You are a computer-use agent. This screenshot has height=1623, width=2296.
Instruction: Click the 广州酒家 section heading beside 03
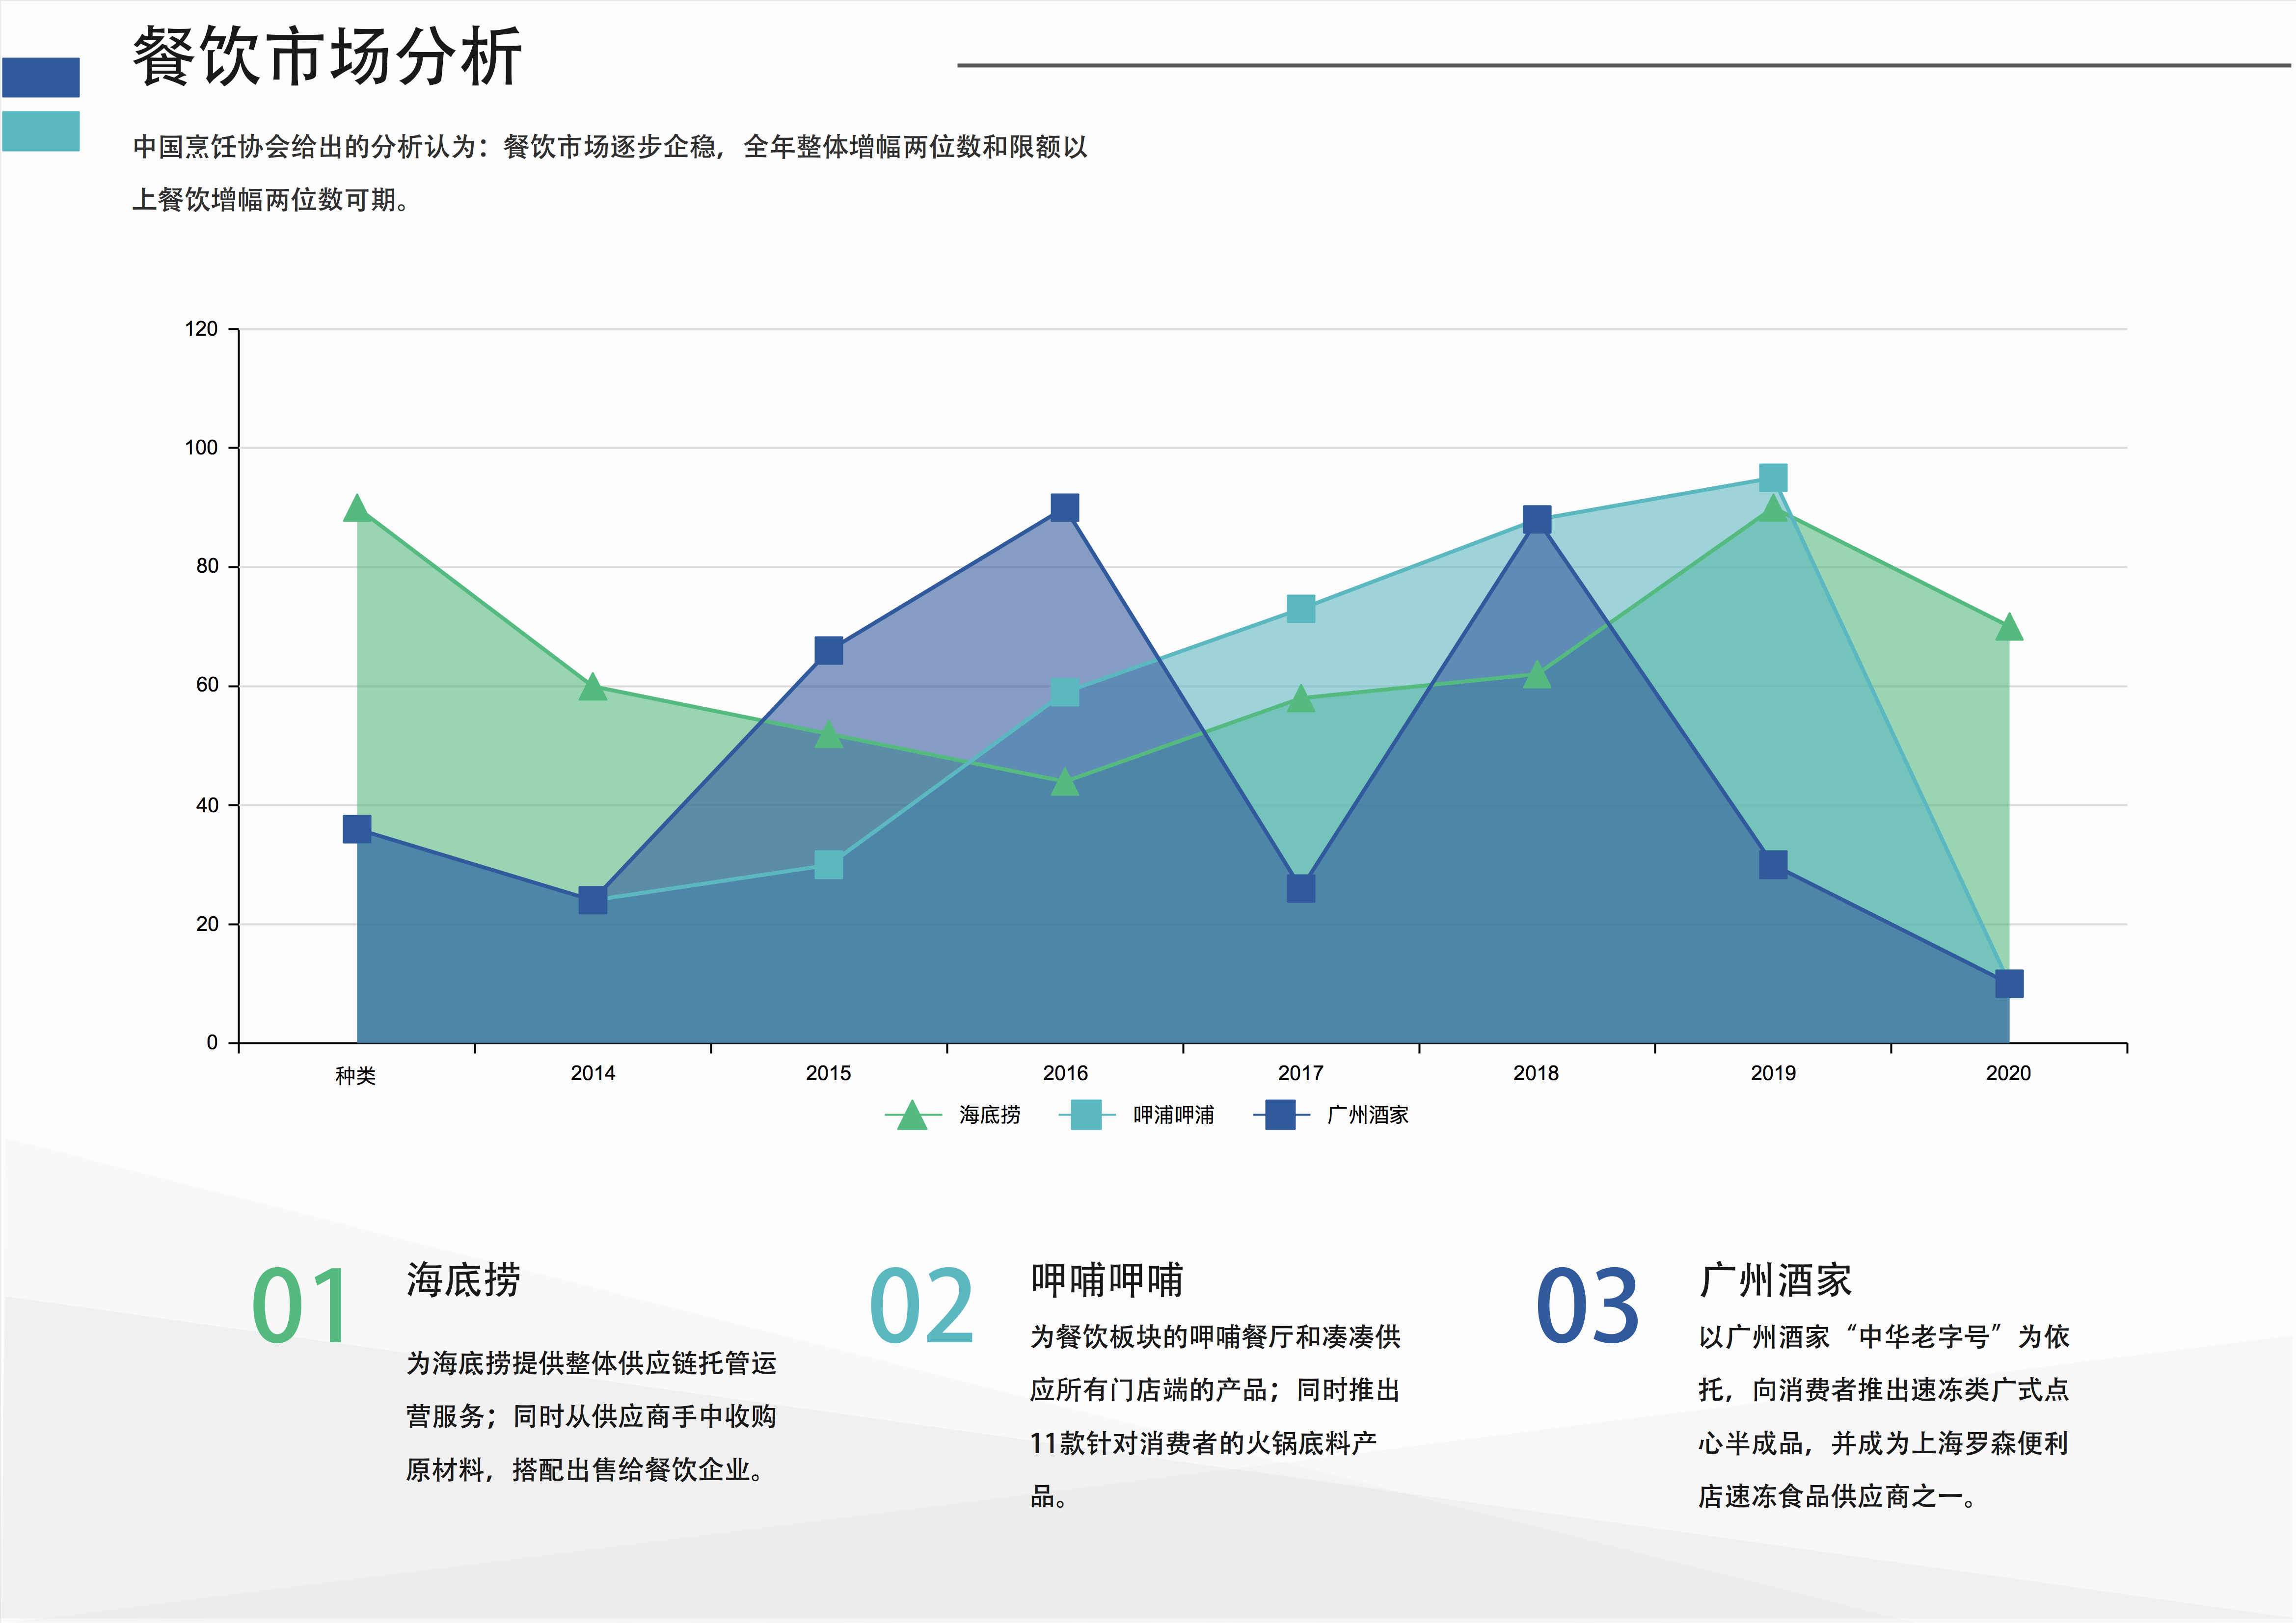point(1775,1281)
